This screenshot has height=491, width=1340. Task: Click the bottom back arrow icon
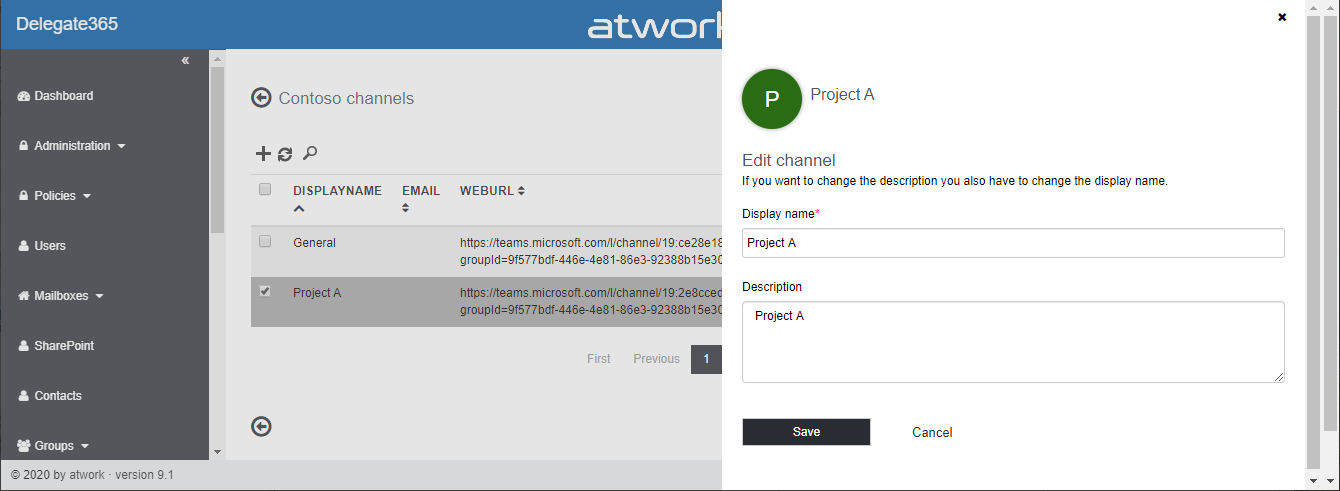click(x=262, y=427)
